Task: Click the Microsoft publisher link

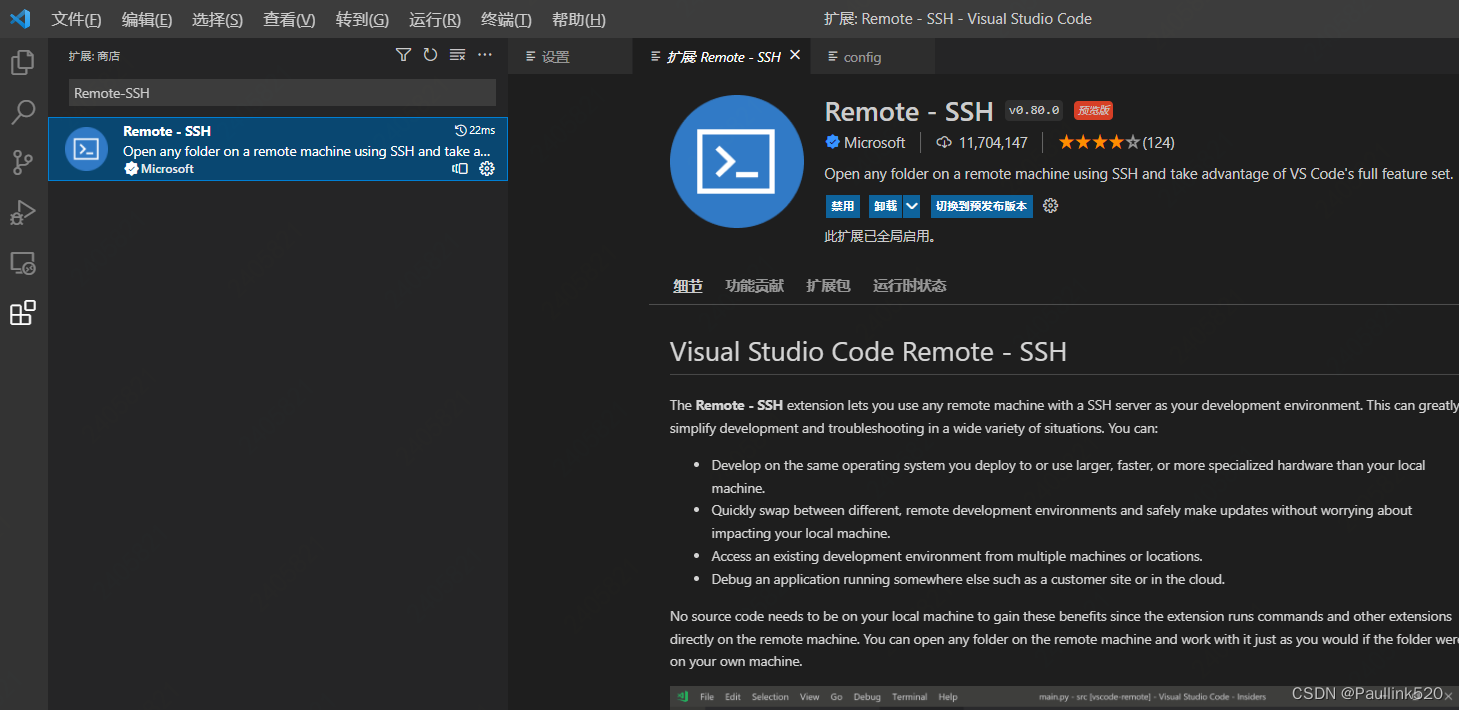Action: (874, 142)
